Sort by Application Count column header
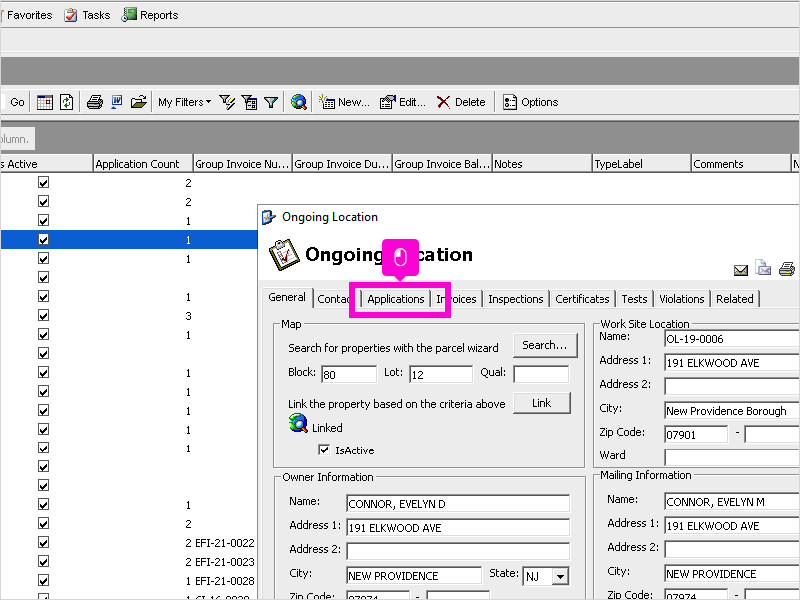 click(143, 164)
